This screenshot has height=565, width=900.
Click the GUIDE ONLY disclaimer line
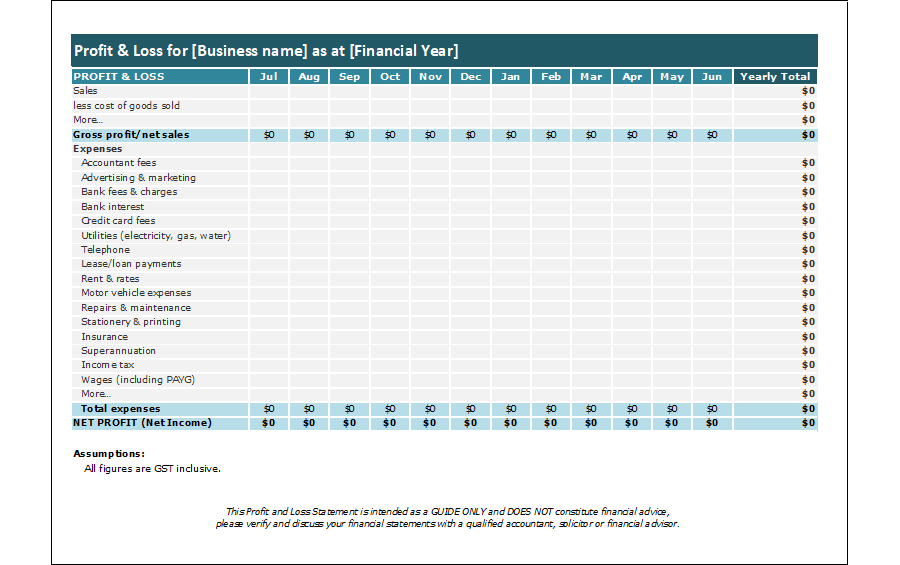448,512
